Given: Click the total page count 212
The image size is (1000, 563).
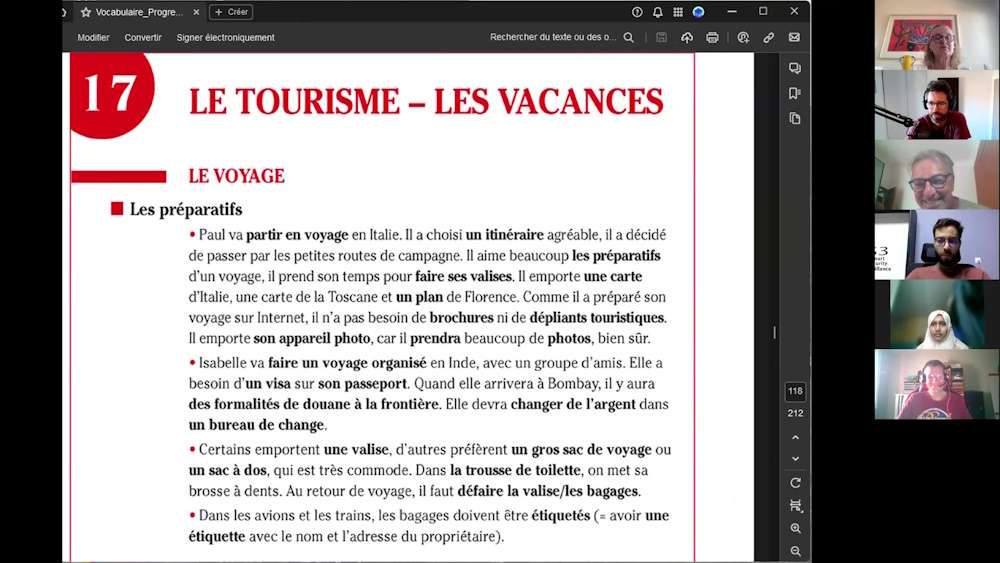Looking at the screenshot, I should click(795, 413).
